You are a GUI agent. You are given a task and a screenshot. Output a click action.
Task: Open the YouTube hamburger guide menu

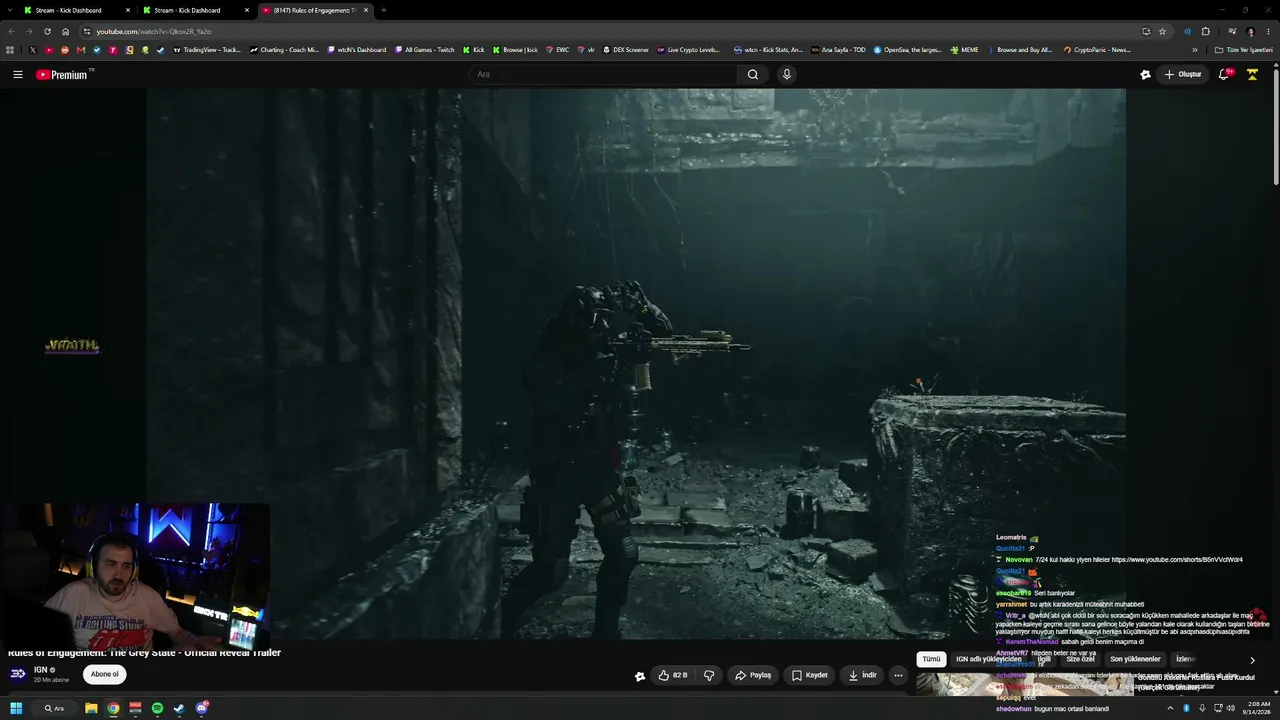point(17,74)
